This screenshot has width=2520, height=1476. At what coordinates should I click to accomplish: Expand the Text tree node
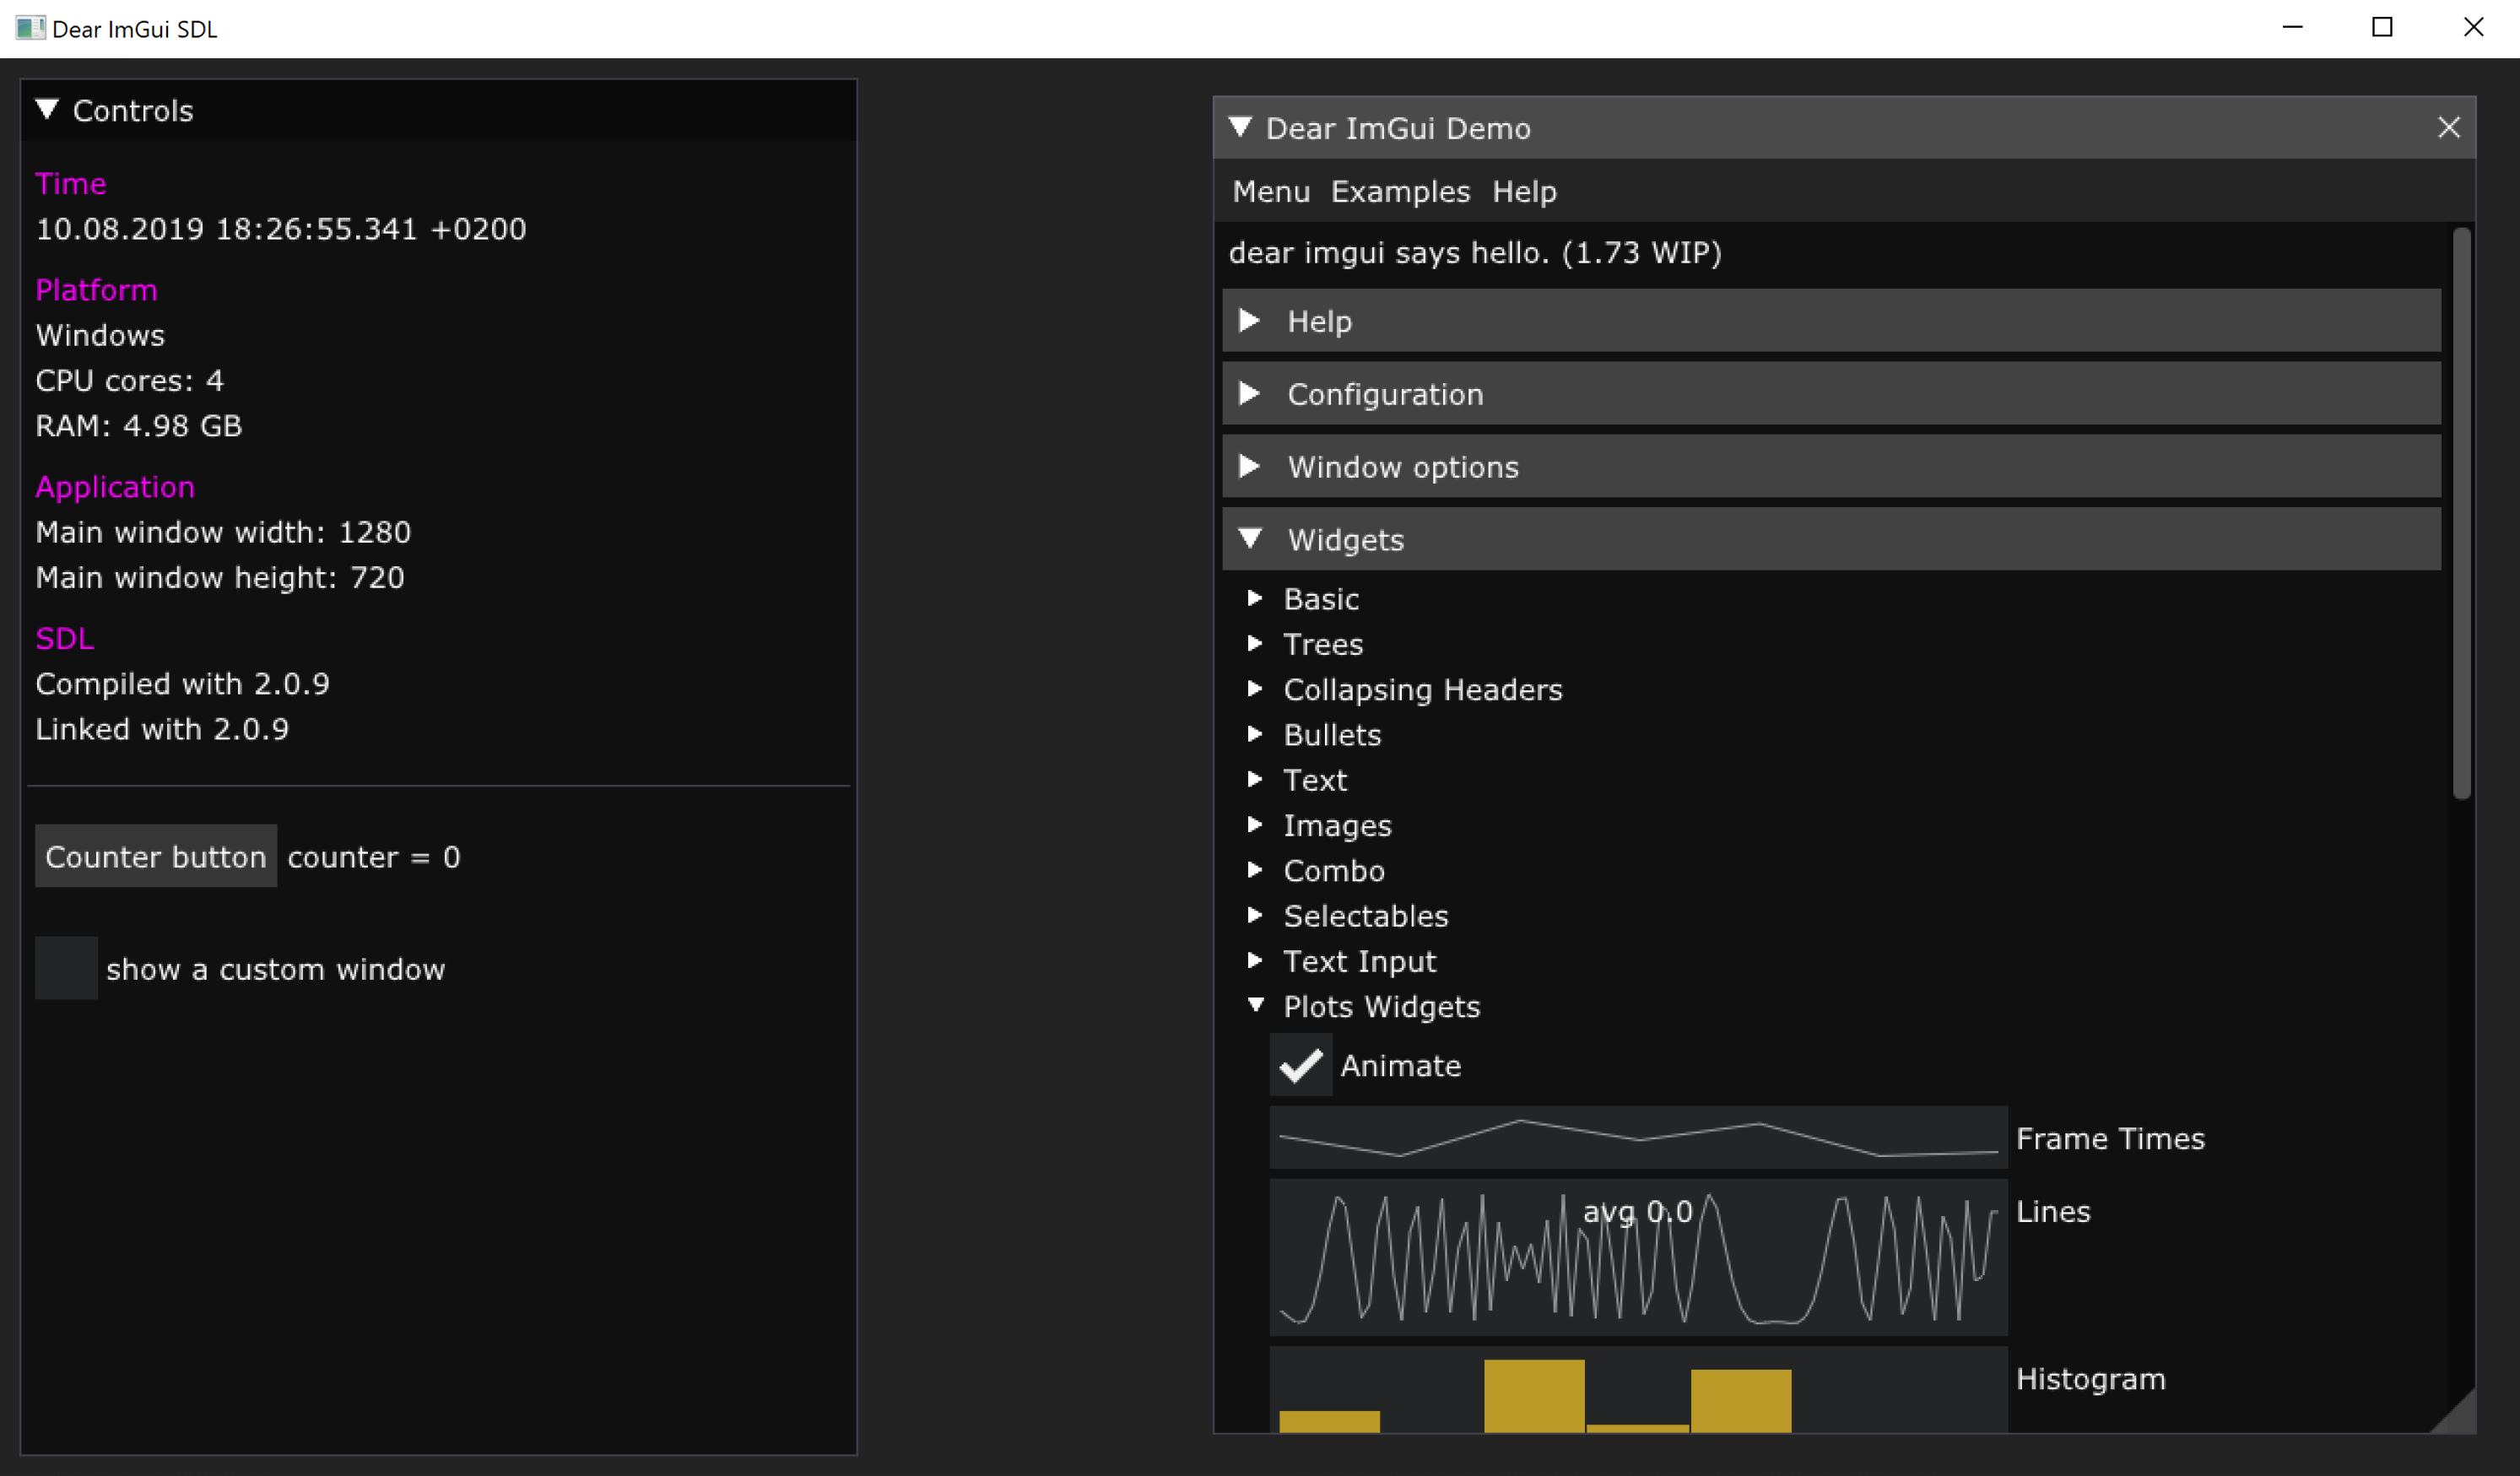pos(1255,780)
